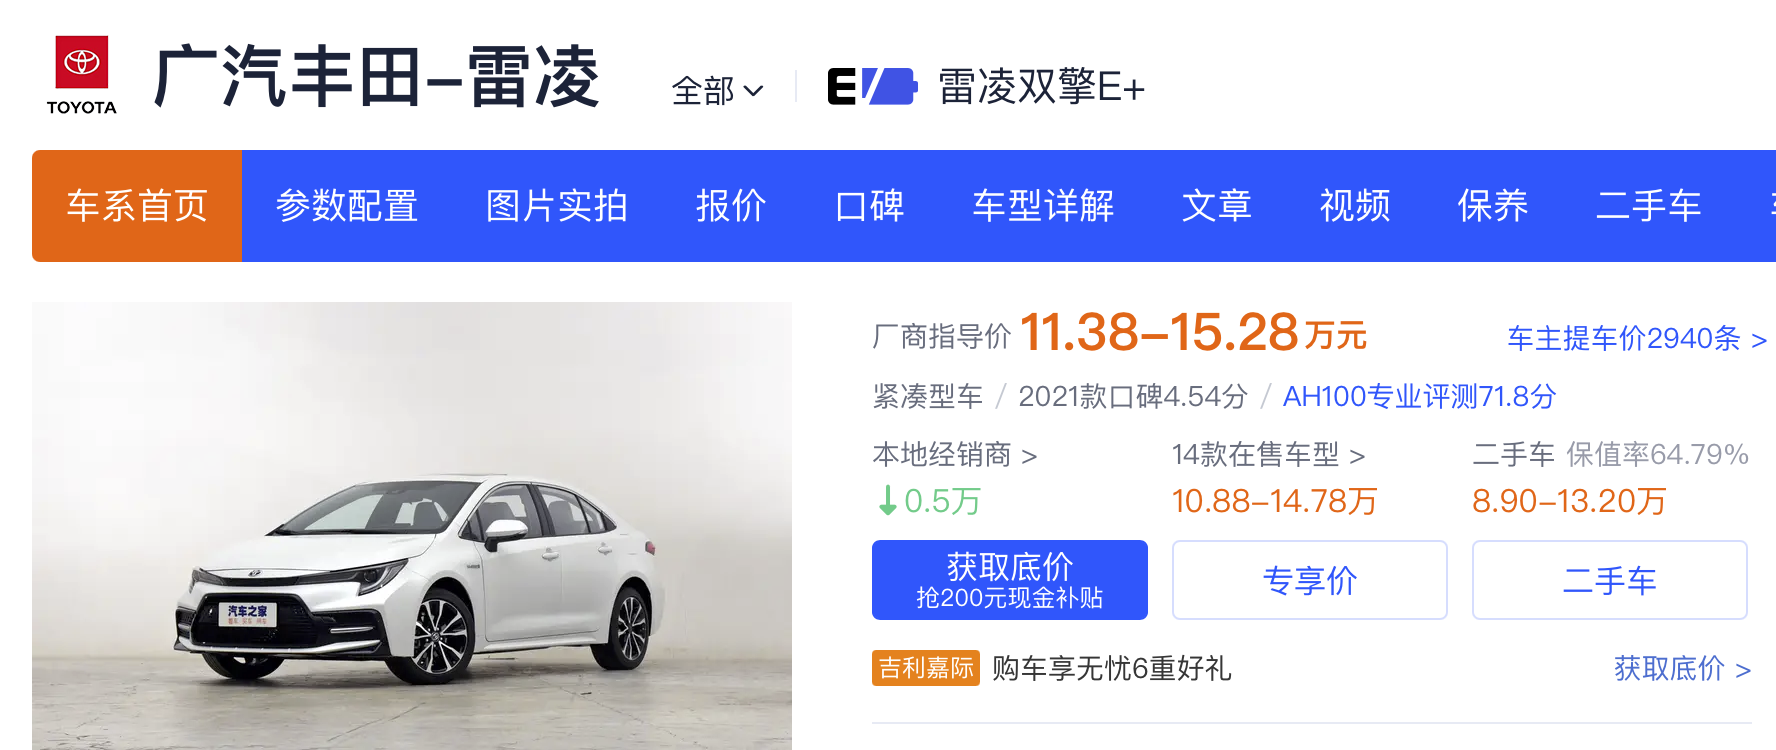Click the outlined 二手车 button
The width and height of the screenshot is (1776, 750).
(1610, 580)
